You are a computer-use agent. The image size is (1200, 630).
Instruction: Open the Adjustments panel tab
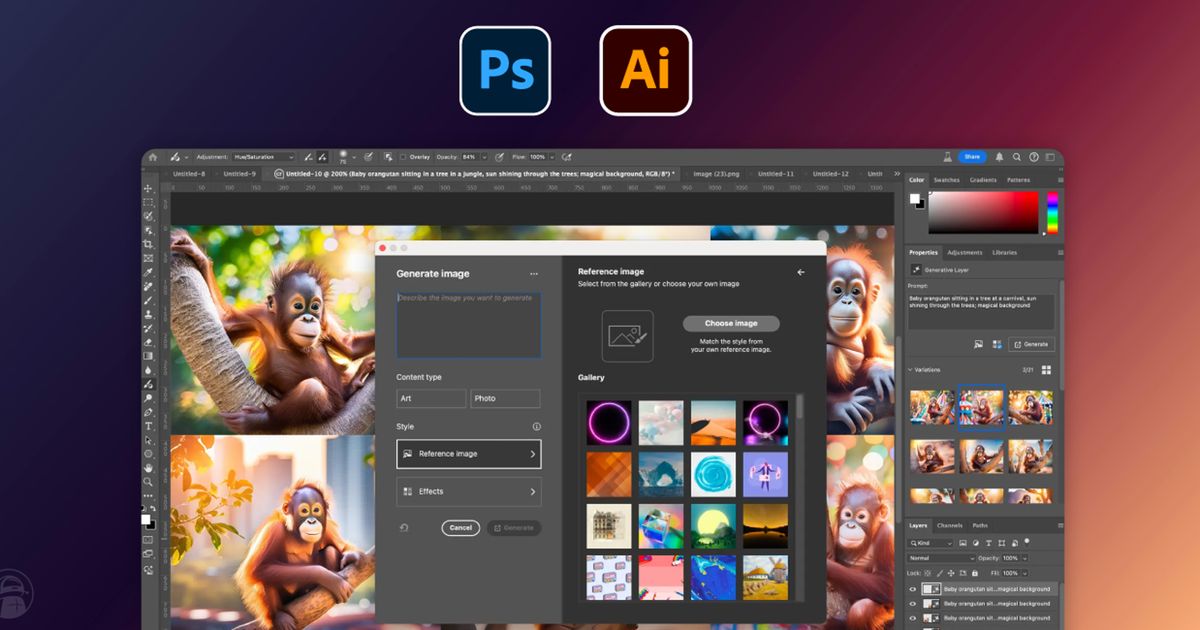tap(965, 253)
